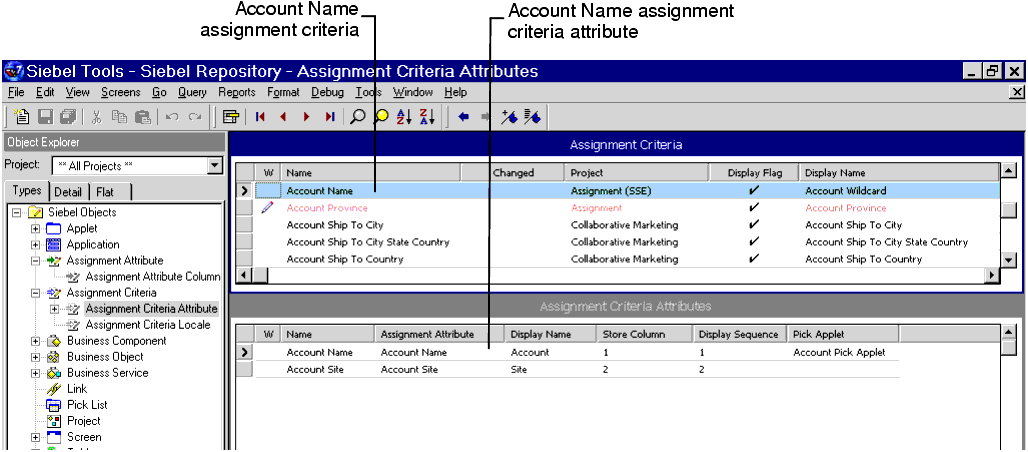Expand the Business Object tree node
Screen dimensions: 1028x452
click(x=35, y=357)
